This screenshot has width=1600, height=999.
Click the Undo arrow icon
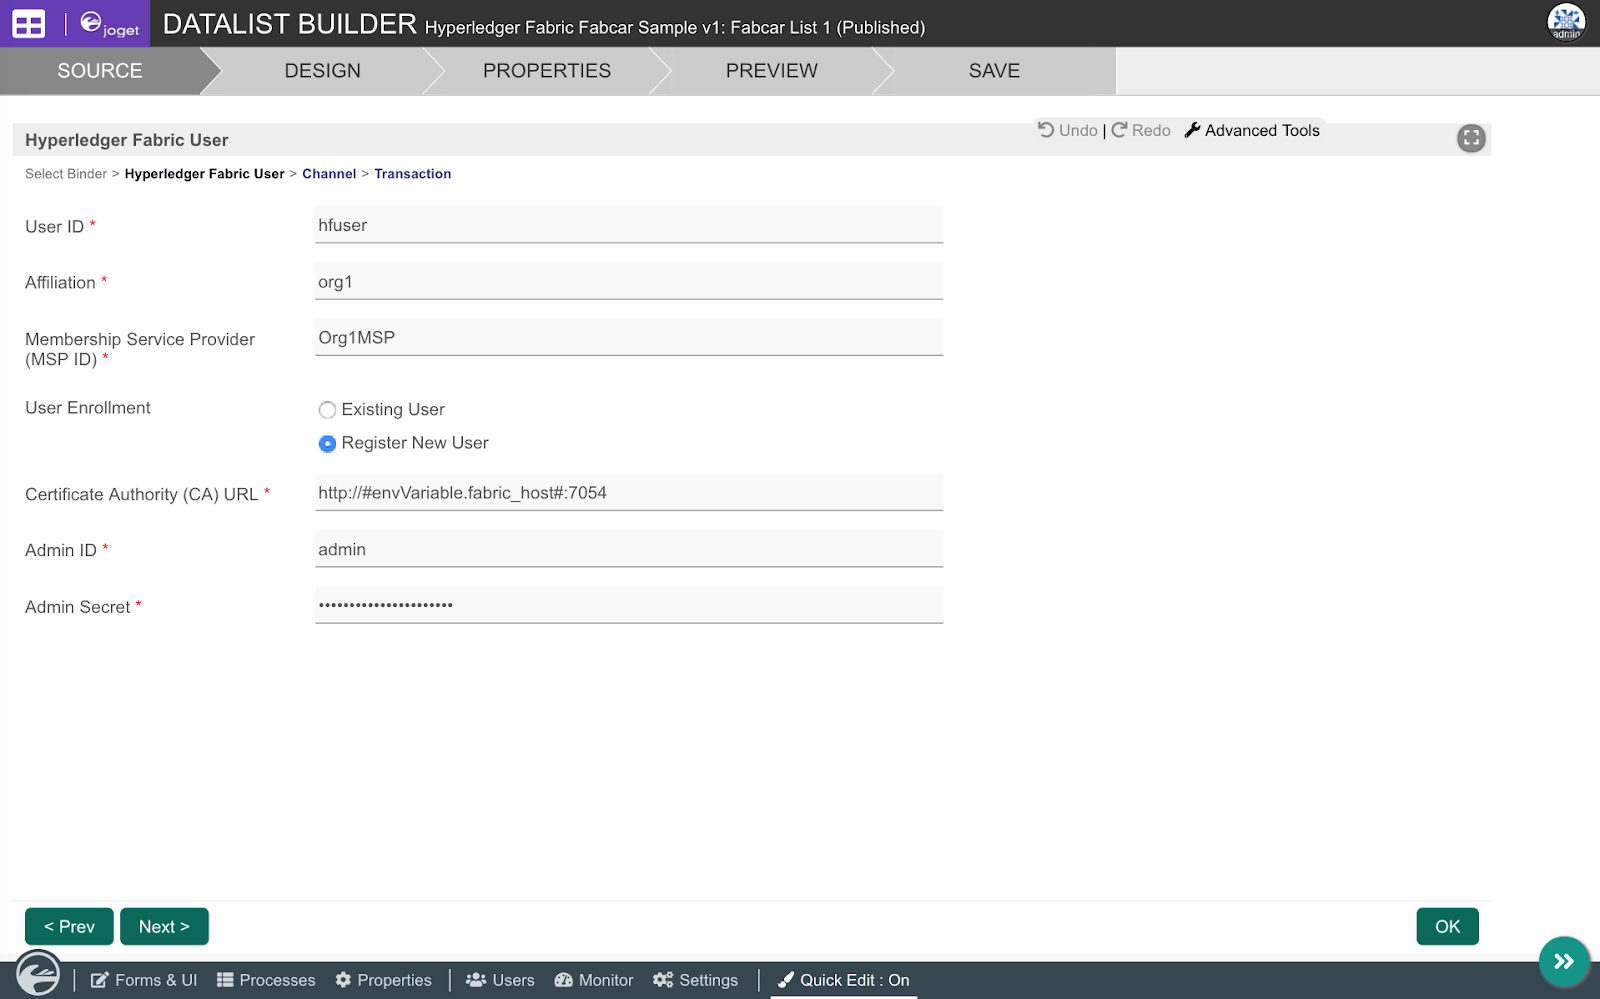(x=1046, y=130)
